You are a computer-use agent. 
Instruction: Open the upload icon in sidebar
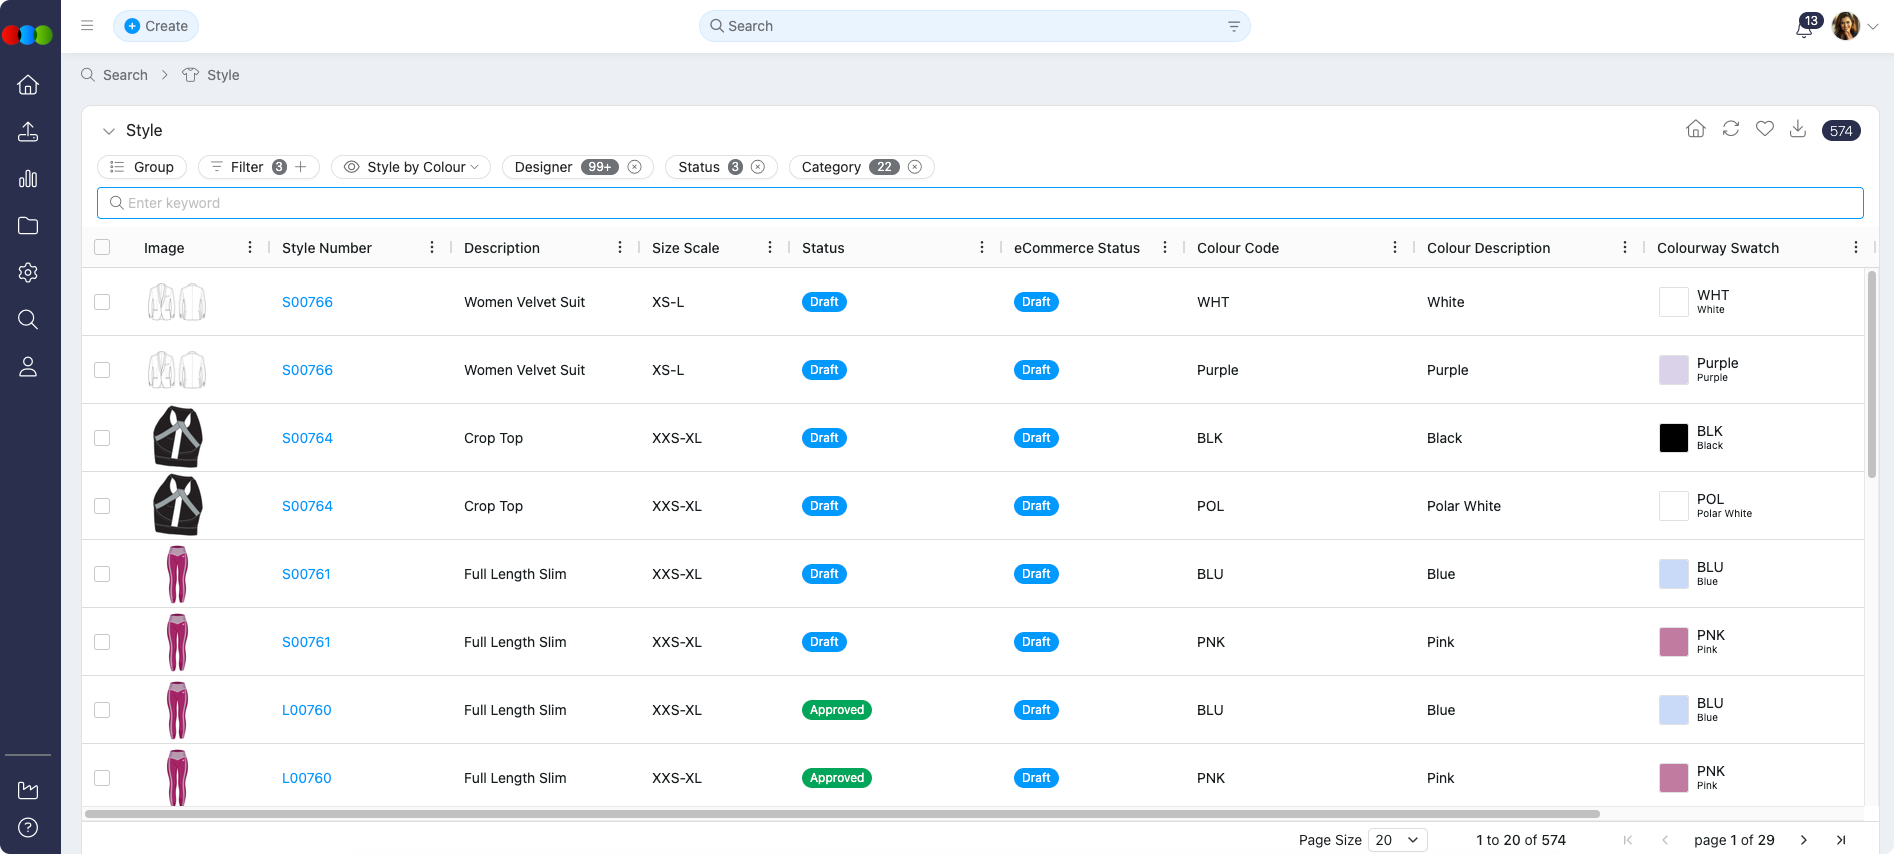(x=28, y=132)
